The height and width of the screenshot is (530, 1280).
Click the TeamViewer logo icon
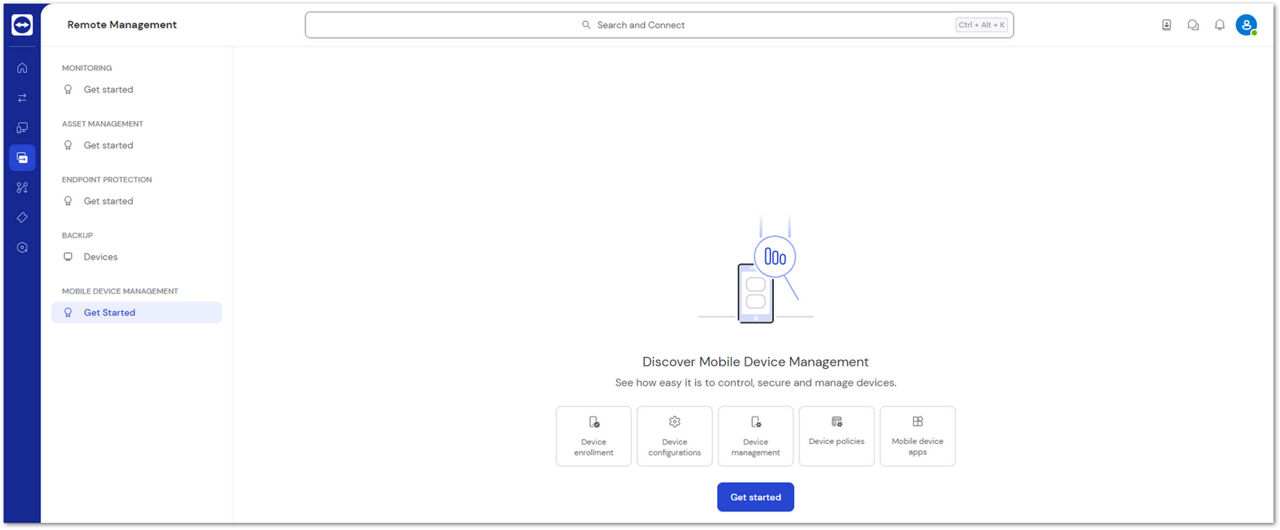pyautogui.click(x=22, y=25)
